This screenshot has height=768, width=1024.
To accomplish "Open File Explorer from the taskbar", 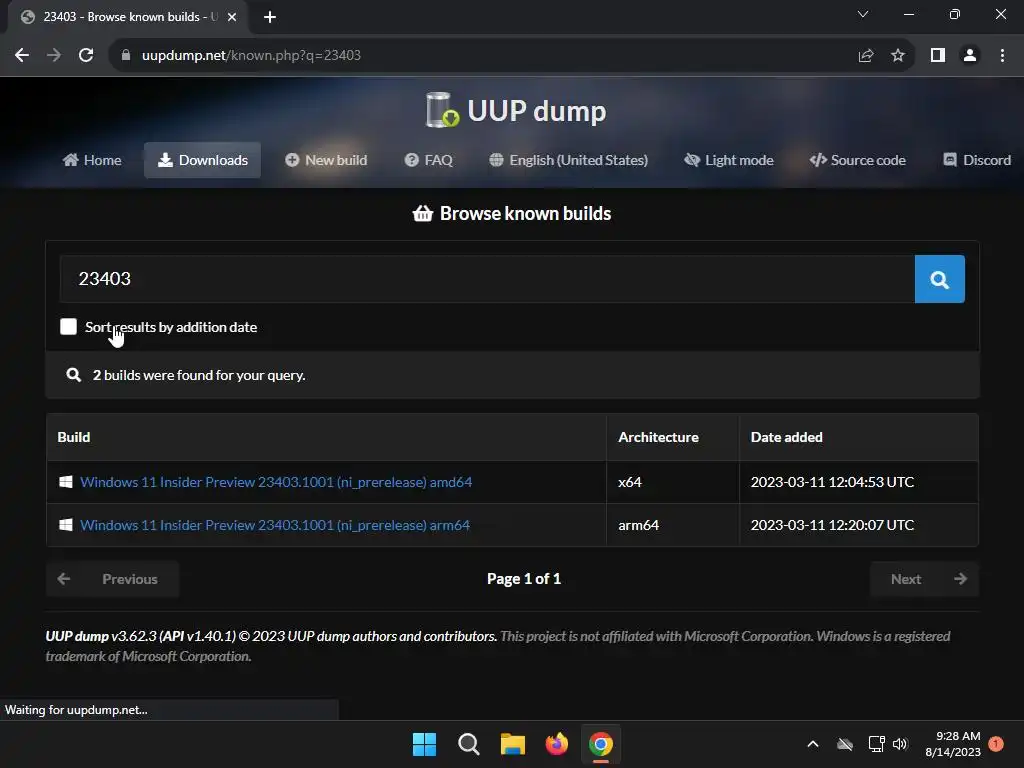I will pyautogui.click(x=513, y=744).
